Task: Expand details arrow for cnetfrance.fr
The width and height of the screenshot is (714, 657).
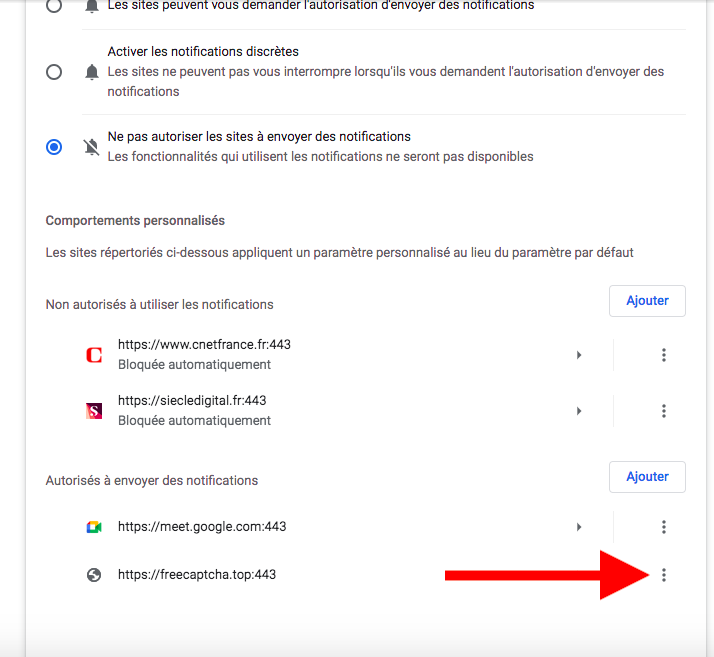Action: click(x=579, y=355)
